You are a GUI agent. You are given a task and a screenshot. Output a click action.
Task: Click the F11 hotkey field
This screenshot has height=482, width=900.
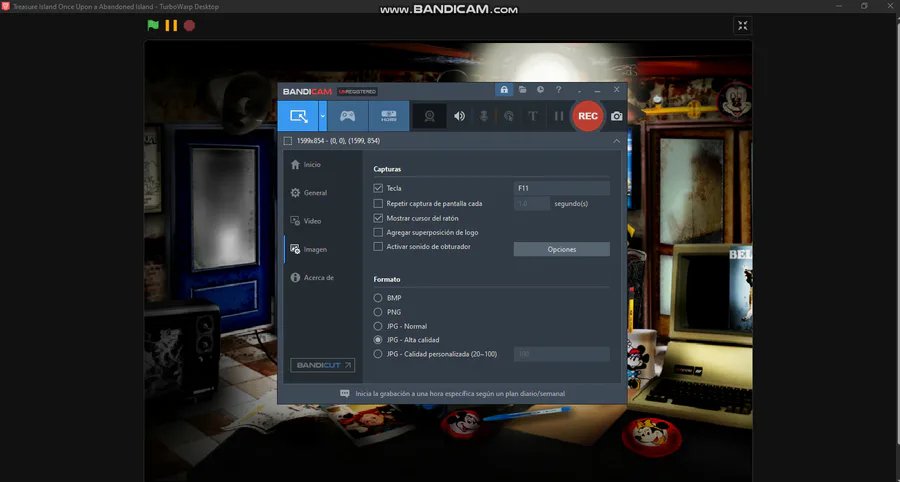(x=561, y=188)
